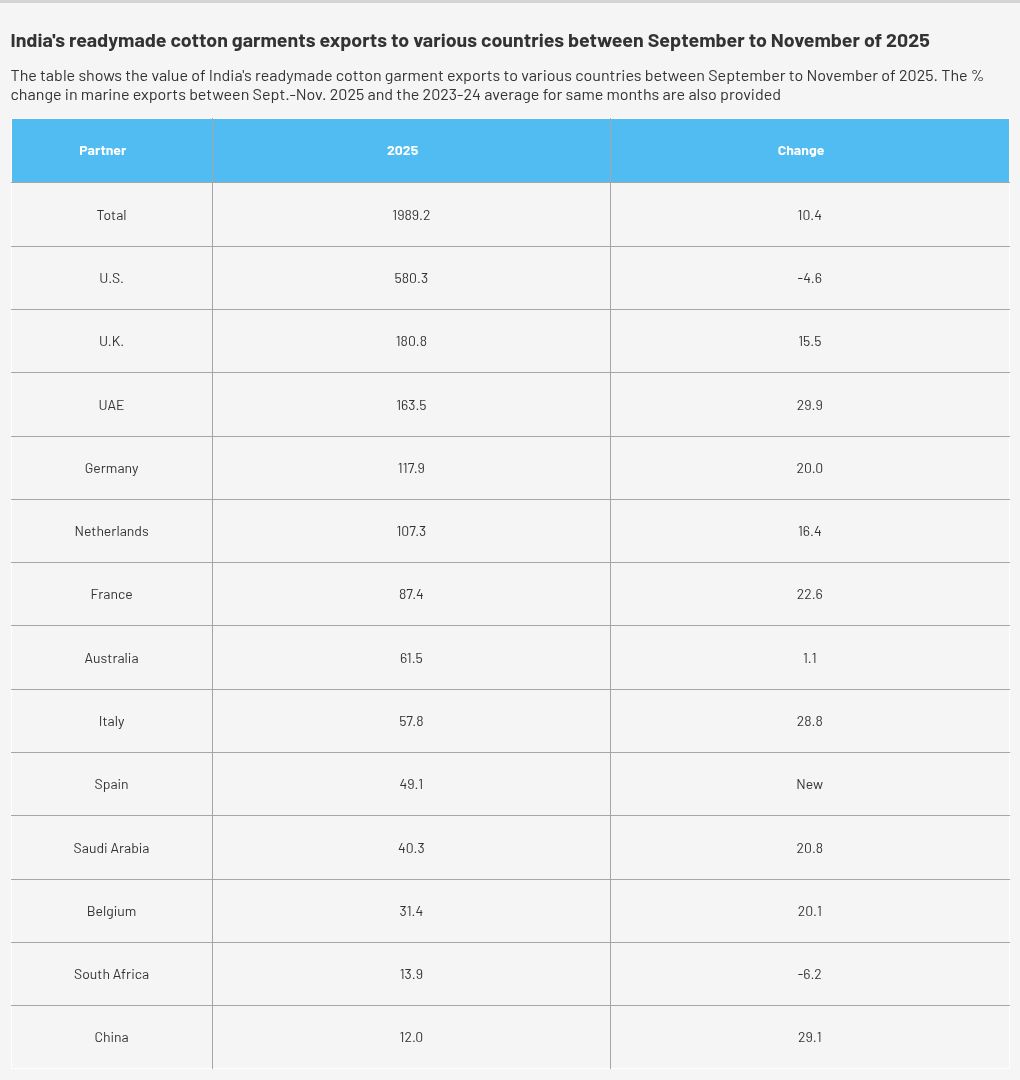Click the Change column header
Viewport: 1020px width, 1080px height.
pyautogui.click(x=801, y=151)
